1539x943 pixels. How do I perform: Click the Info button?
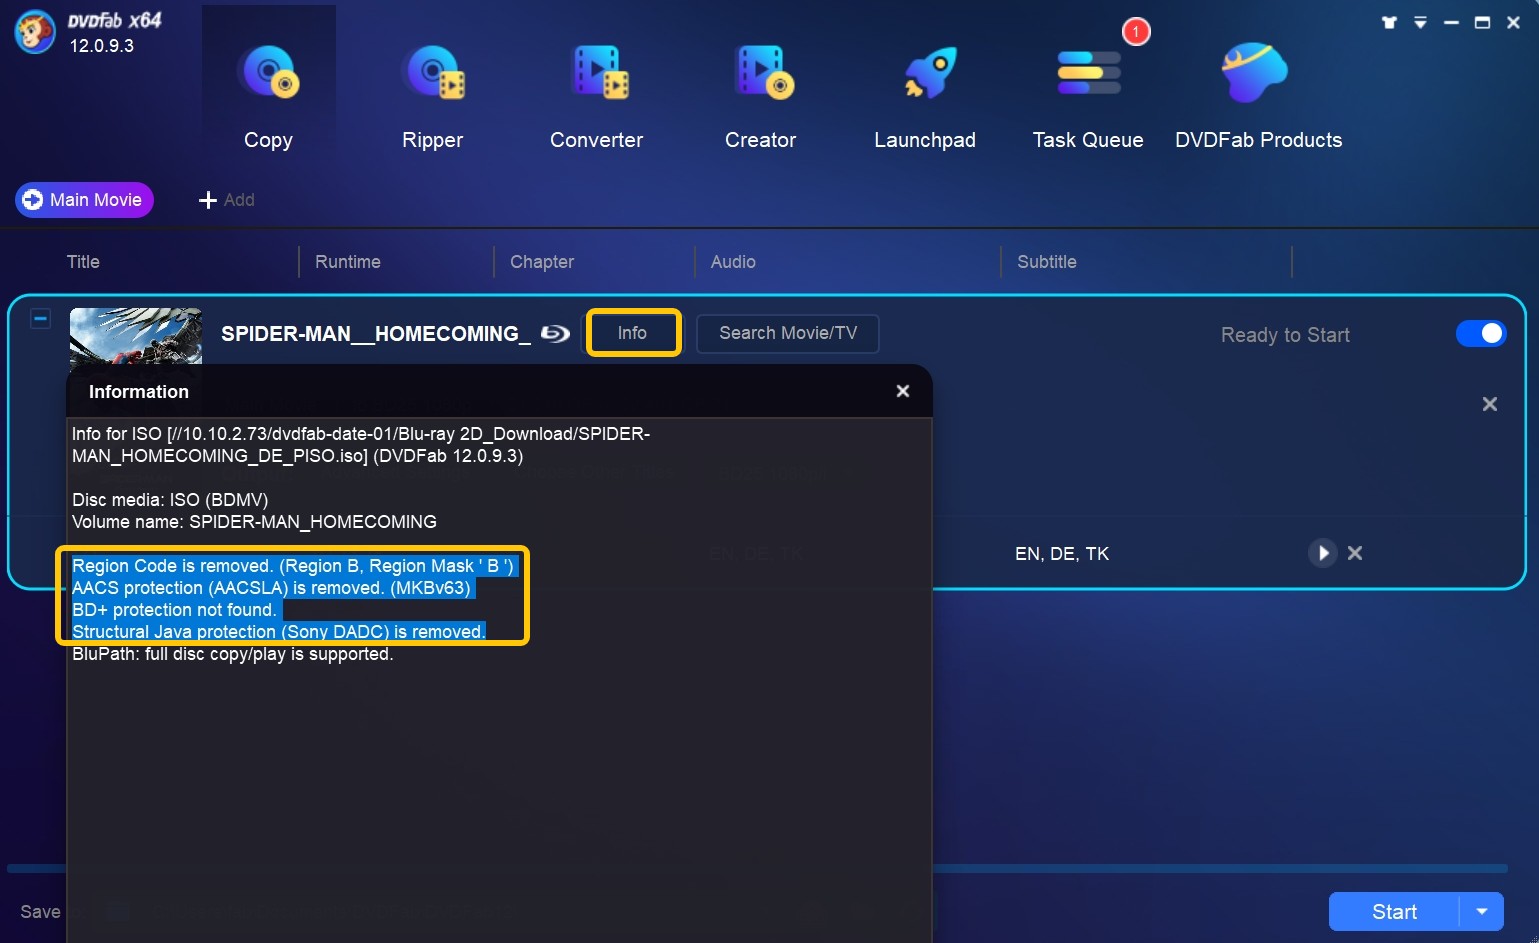click(x=632, y=333)
